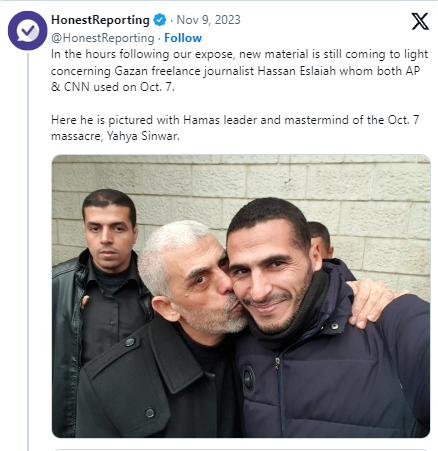Screen dimensions: 438x451
Task: Open the @HonestReporting handle link
Action: pyautogui.click(x=103, y=38)
